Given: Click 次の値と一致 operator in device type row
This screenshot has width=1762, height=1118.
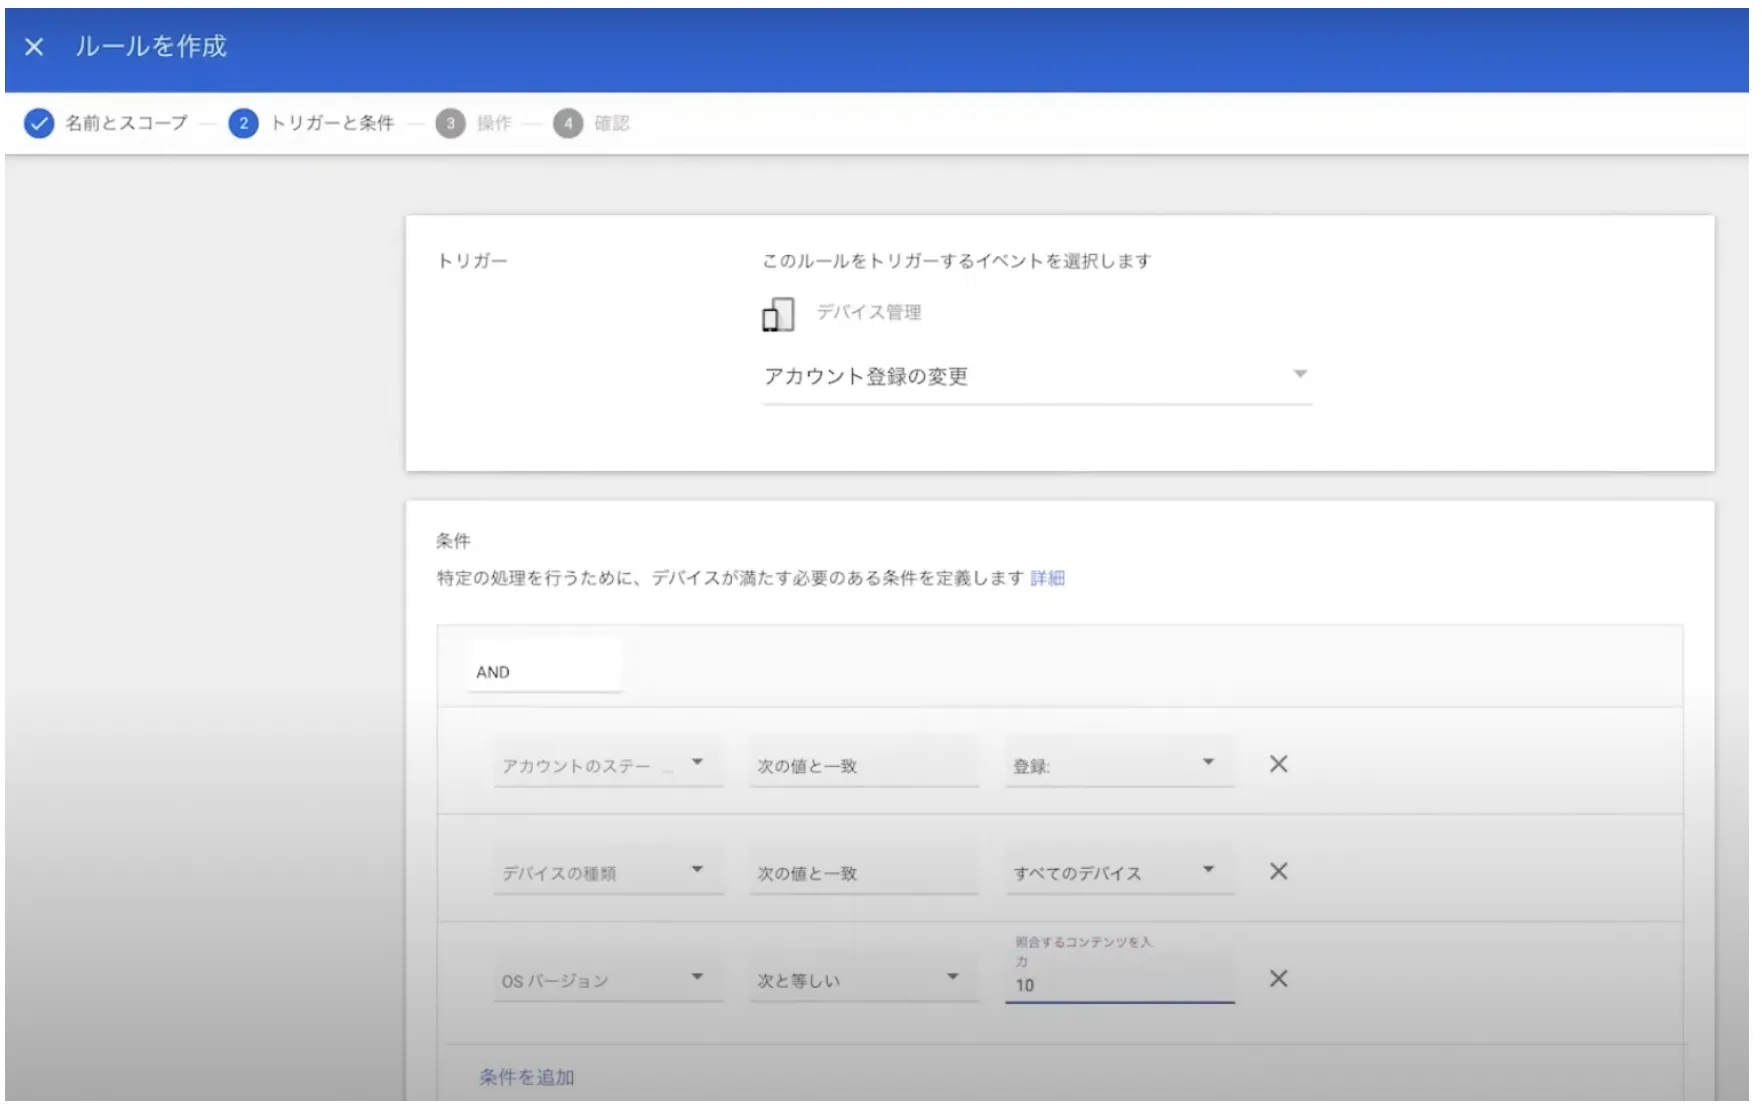Looking at the screenshot, I should click(863, 870).
